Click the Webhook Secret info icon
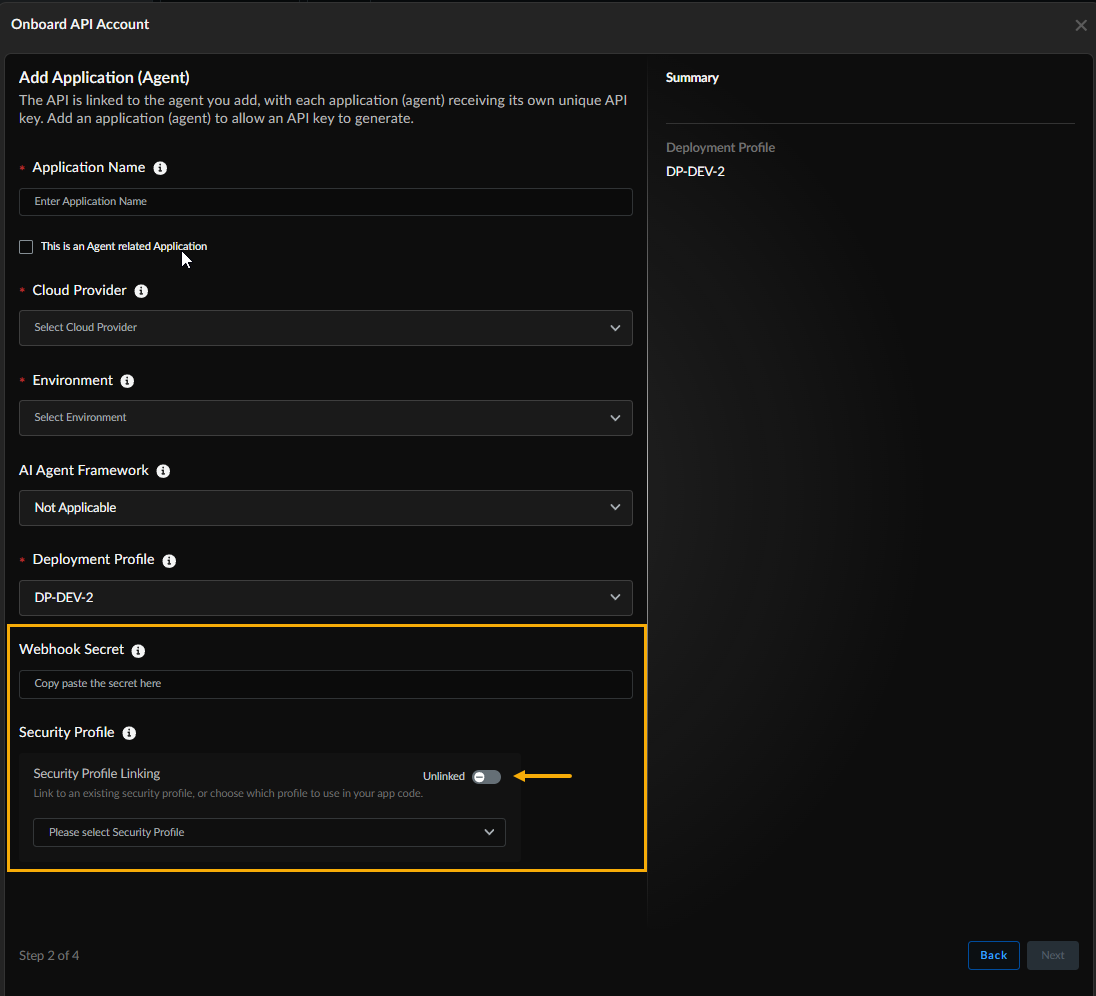Viewport: 1096px width, 996px height. [x=138, y=651]
